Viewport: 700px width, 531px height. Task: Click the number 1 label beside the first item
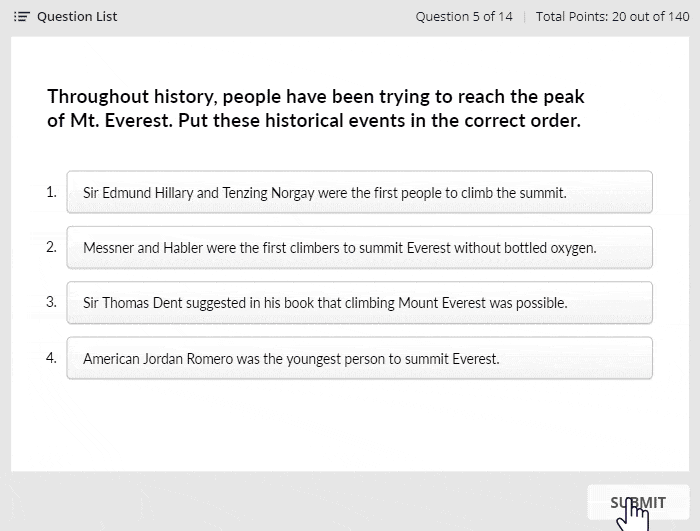pyautogui.click(x=51, y=192)
